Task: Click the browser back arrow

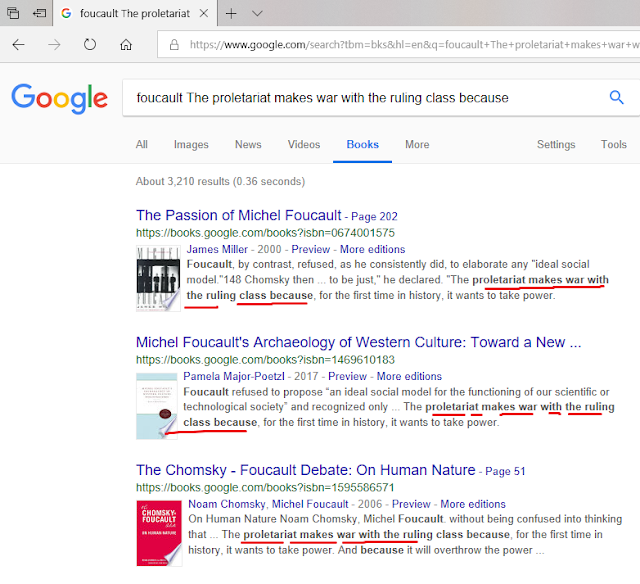Action: [x=18, y=44]
